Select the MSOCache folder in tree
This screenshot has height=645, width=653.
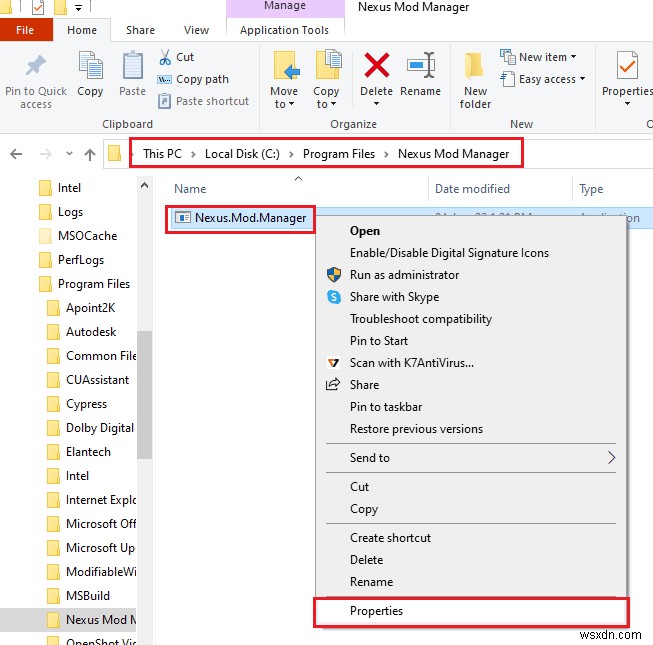pyautogui.click(x=87, y=236)
